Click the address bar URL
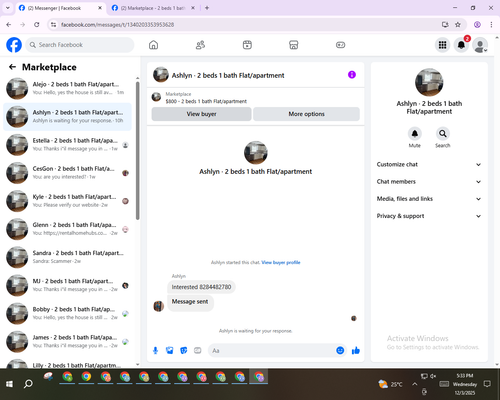This screenshot has width=500, height=400. click(x=117, y=25)
